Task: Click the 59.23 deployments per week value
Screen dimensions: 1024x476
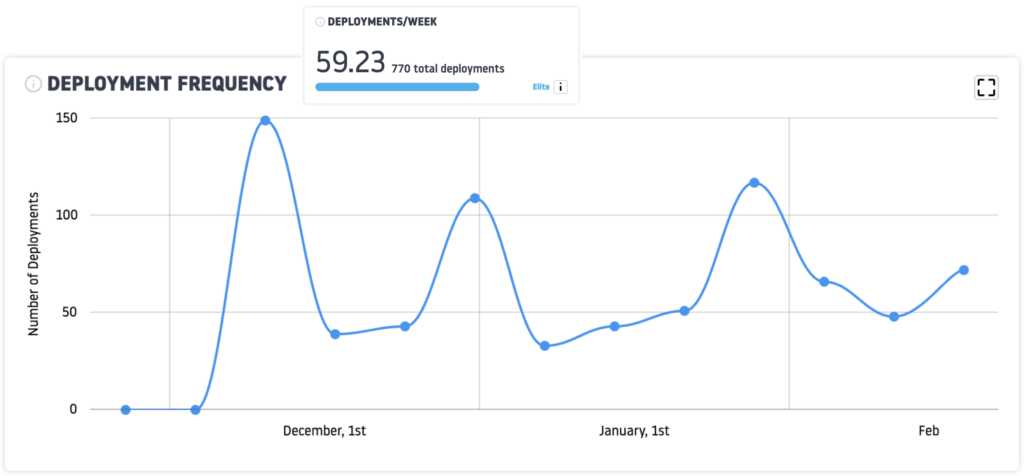Action: click(350, 62)
